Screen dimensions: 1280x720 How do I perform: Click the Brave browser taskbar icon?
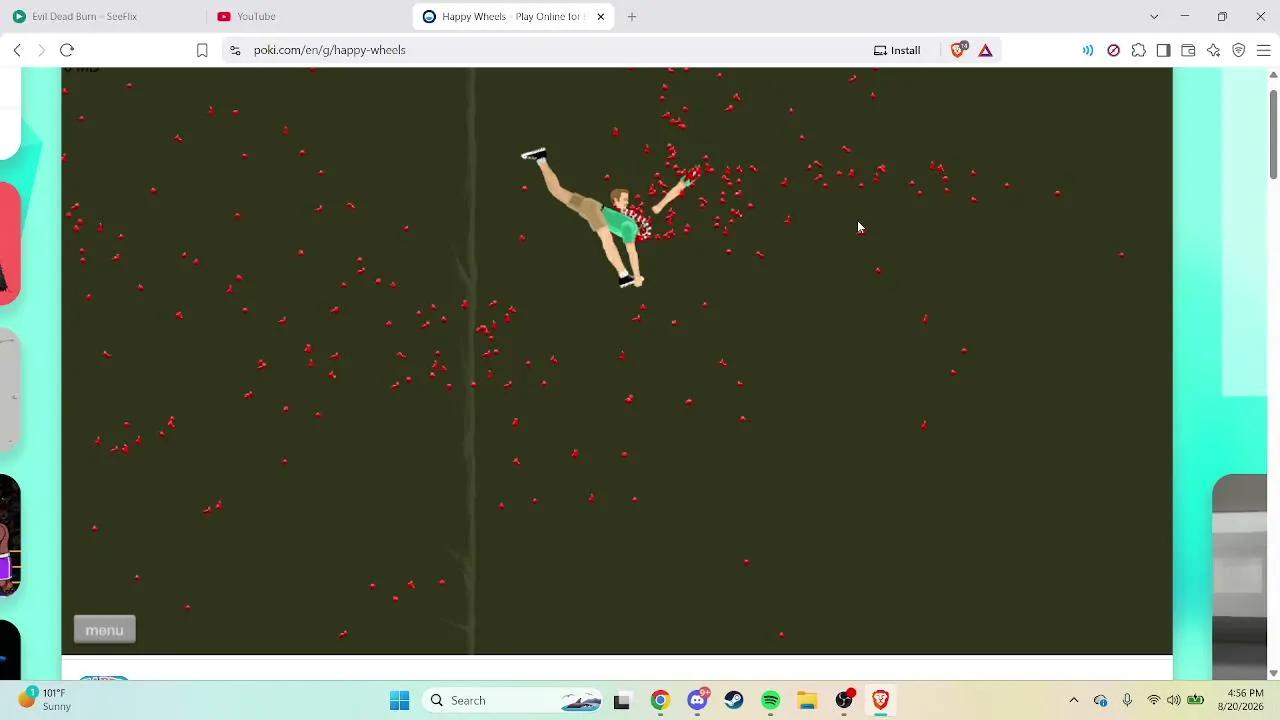[881, 700]
